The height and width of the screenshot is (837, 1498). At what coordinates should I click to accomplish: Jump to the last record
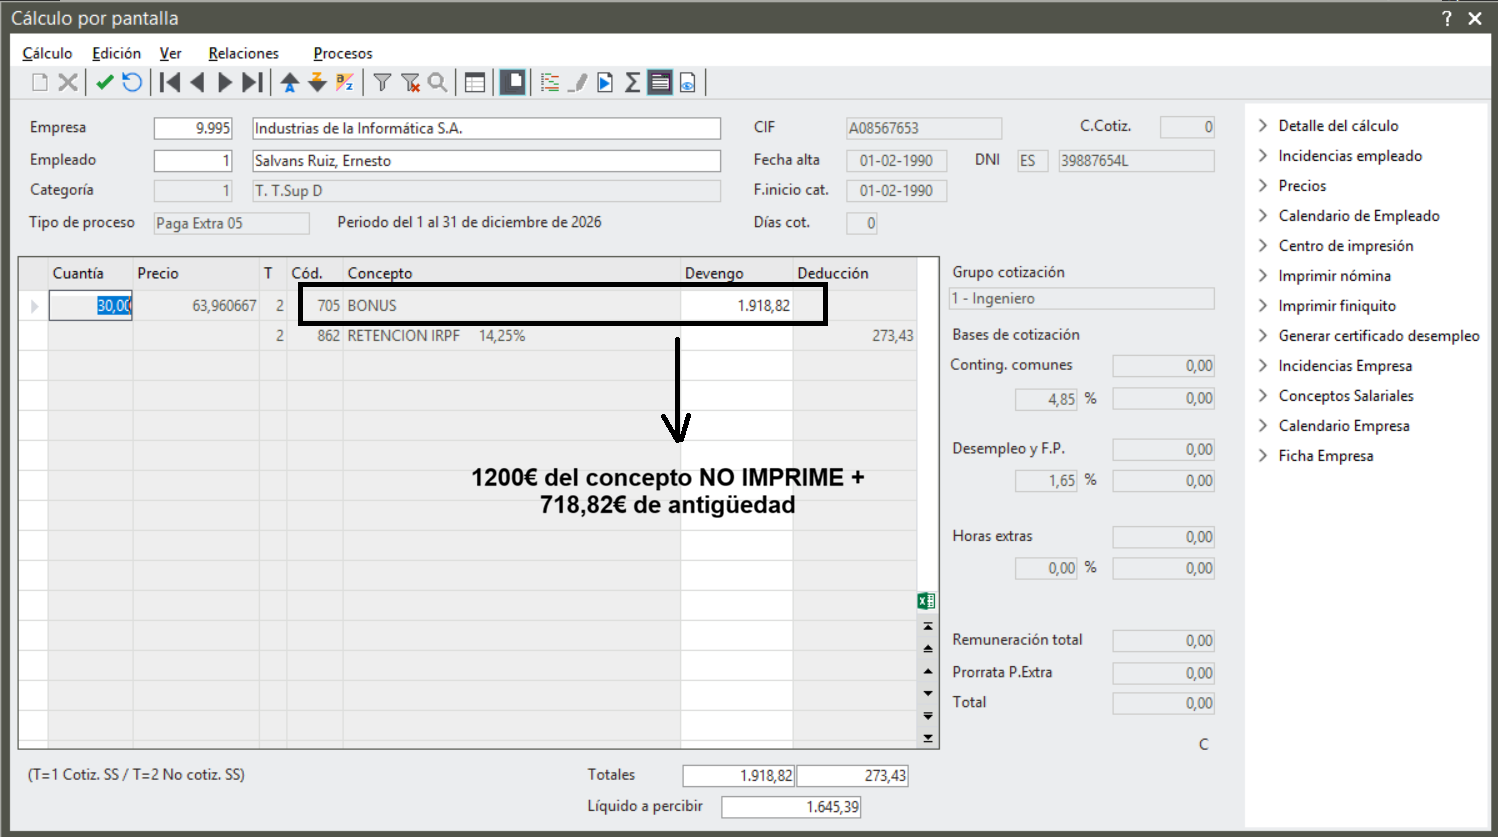(x=253, y=83)
